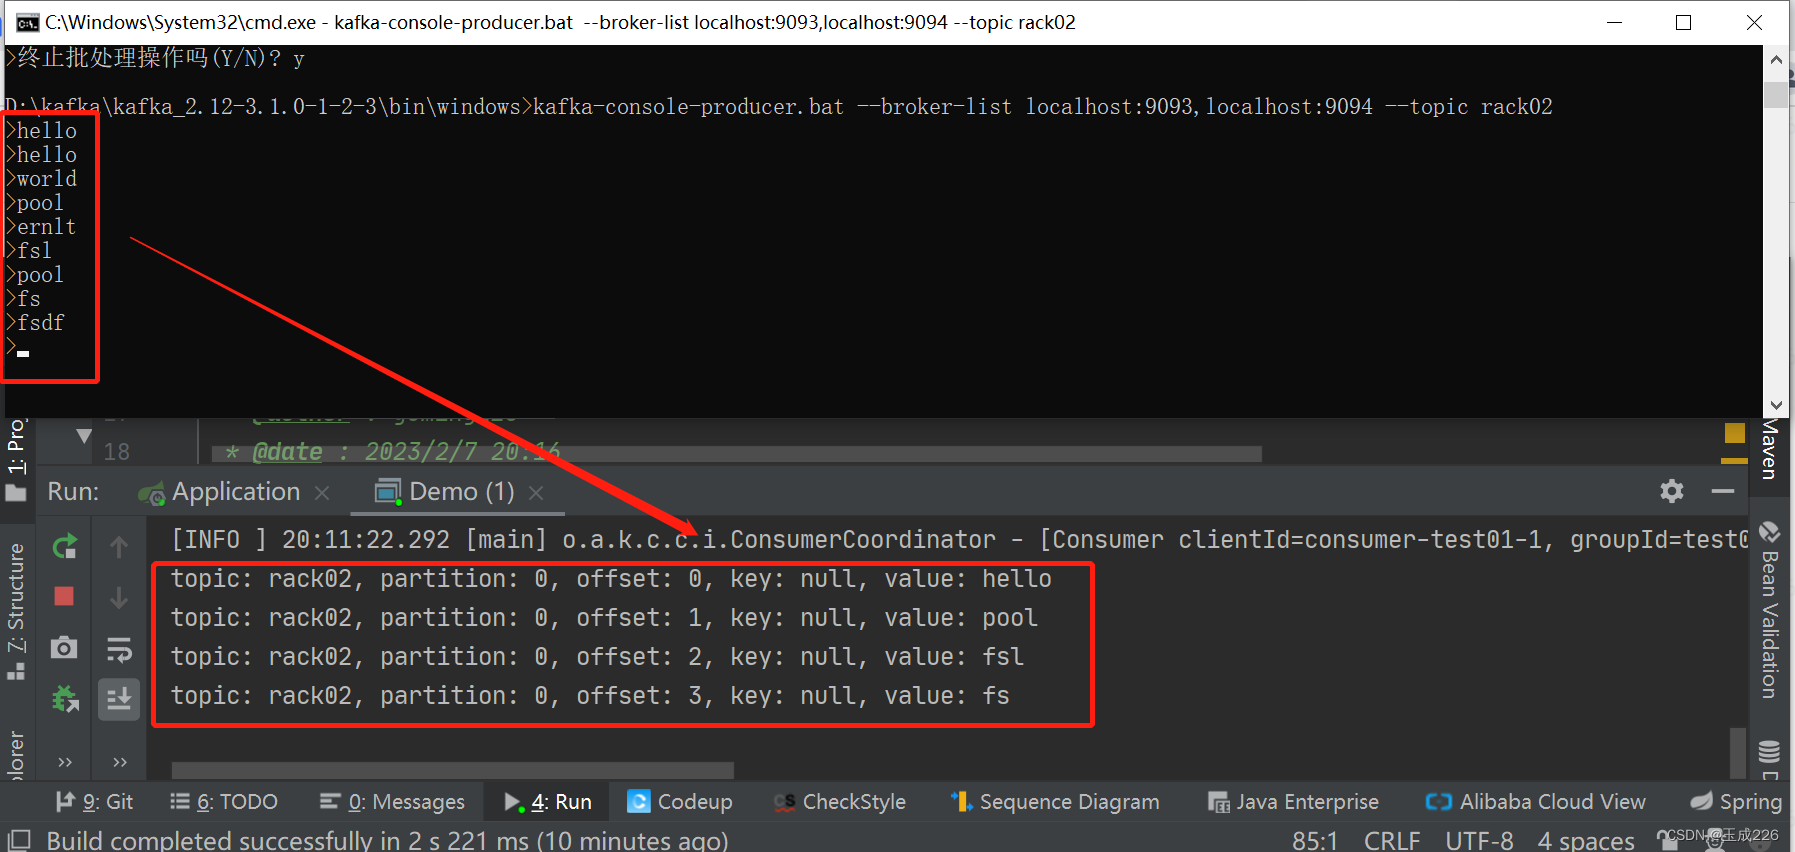1795x852 pixels.
Task: Open the Sequence Diagram tool window
Action: click(1055, 802)
